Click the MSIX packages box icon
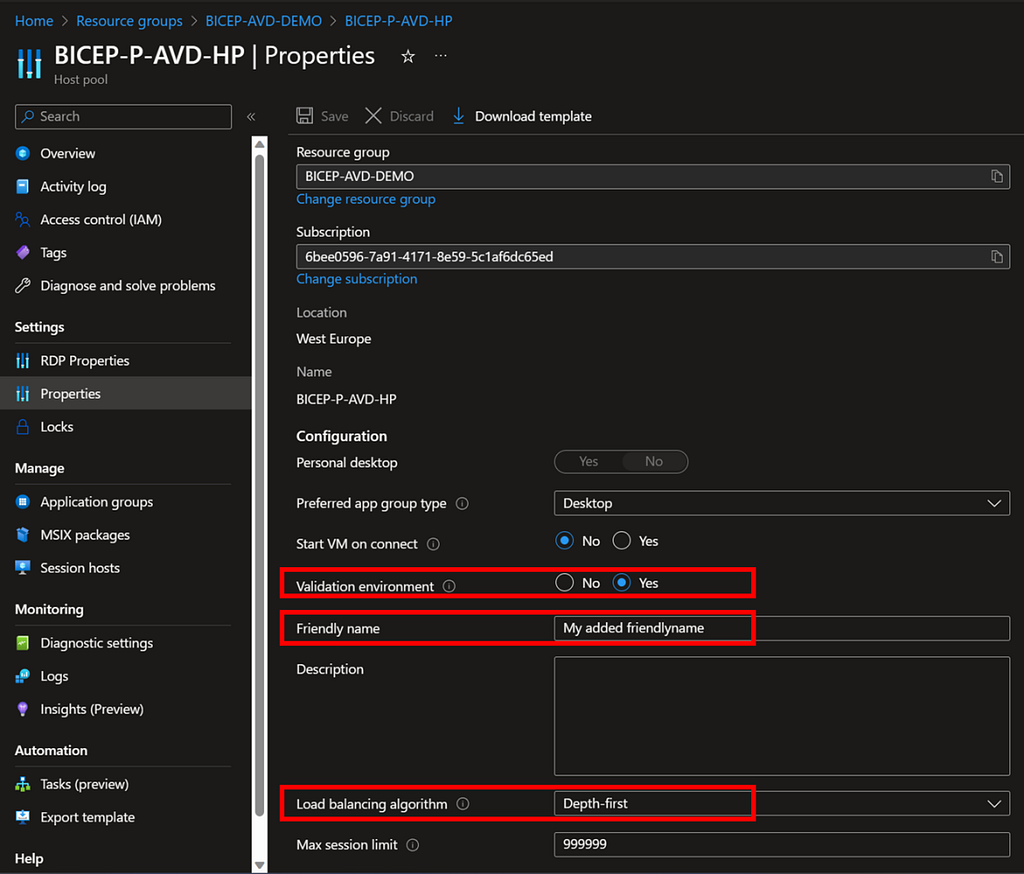1024x874 pixels. [x=23, y=535]
